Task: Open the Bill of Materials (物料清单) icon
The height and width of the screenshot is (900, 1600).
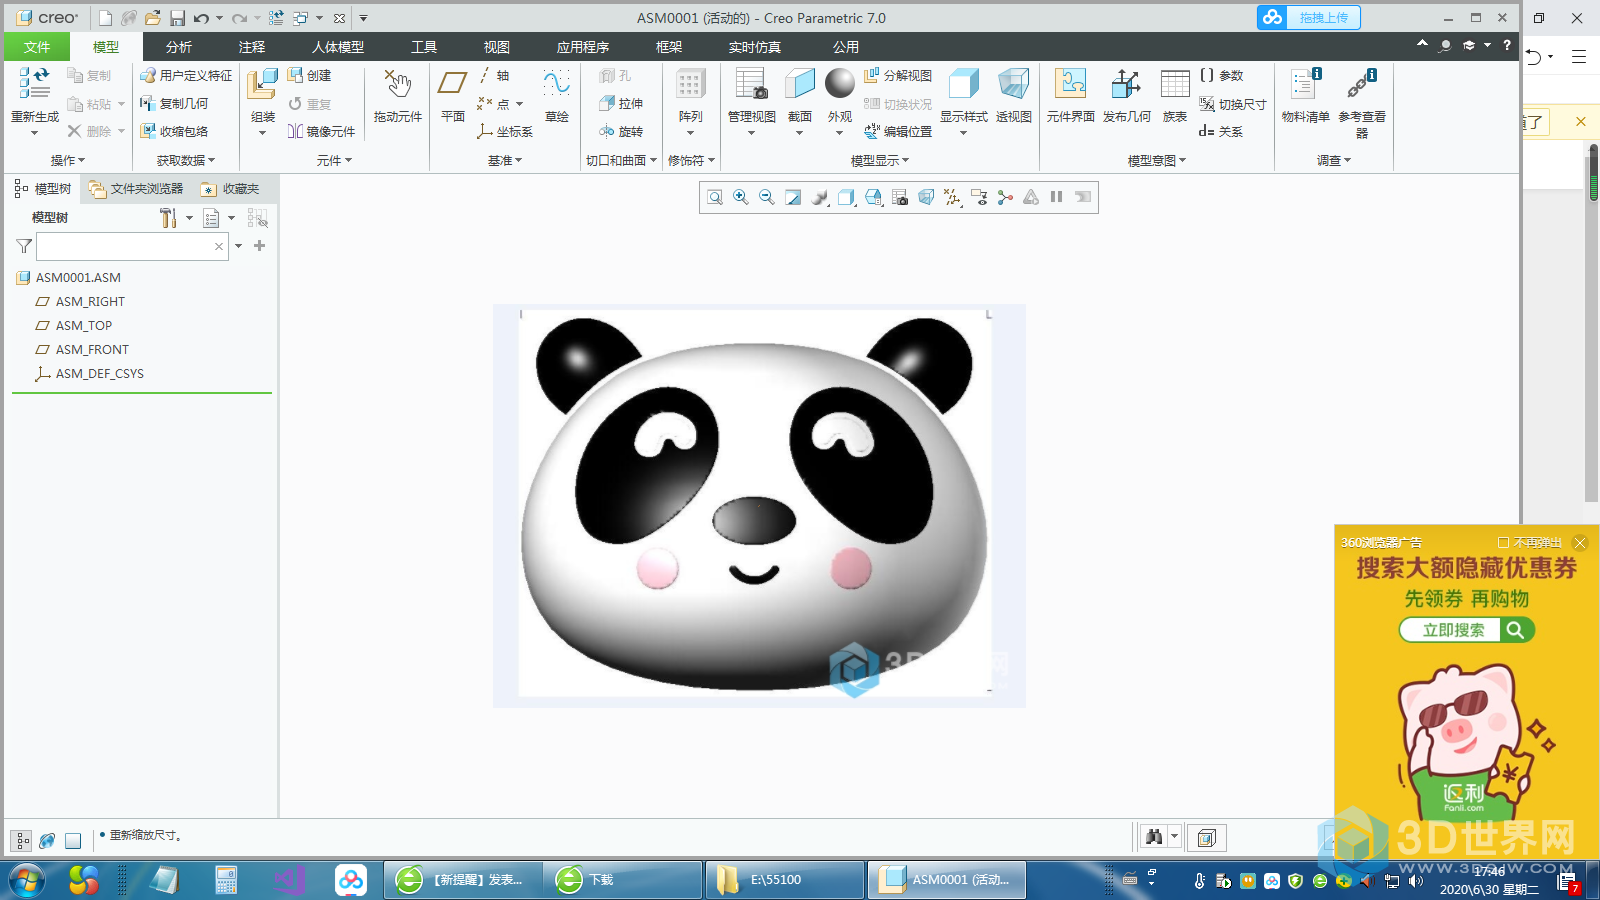Action: point(1306,84)
